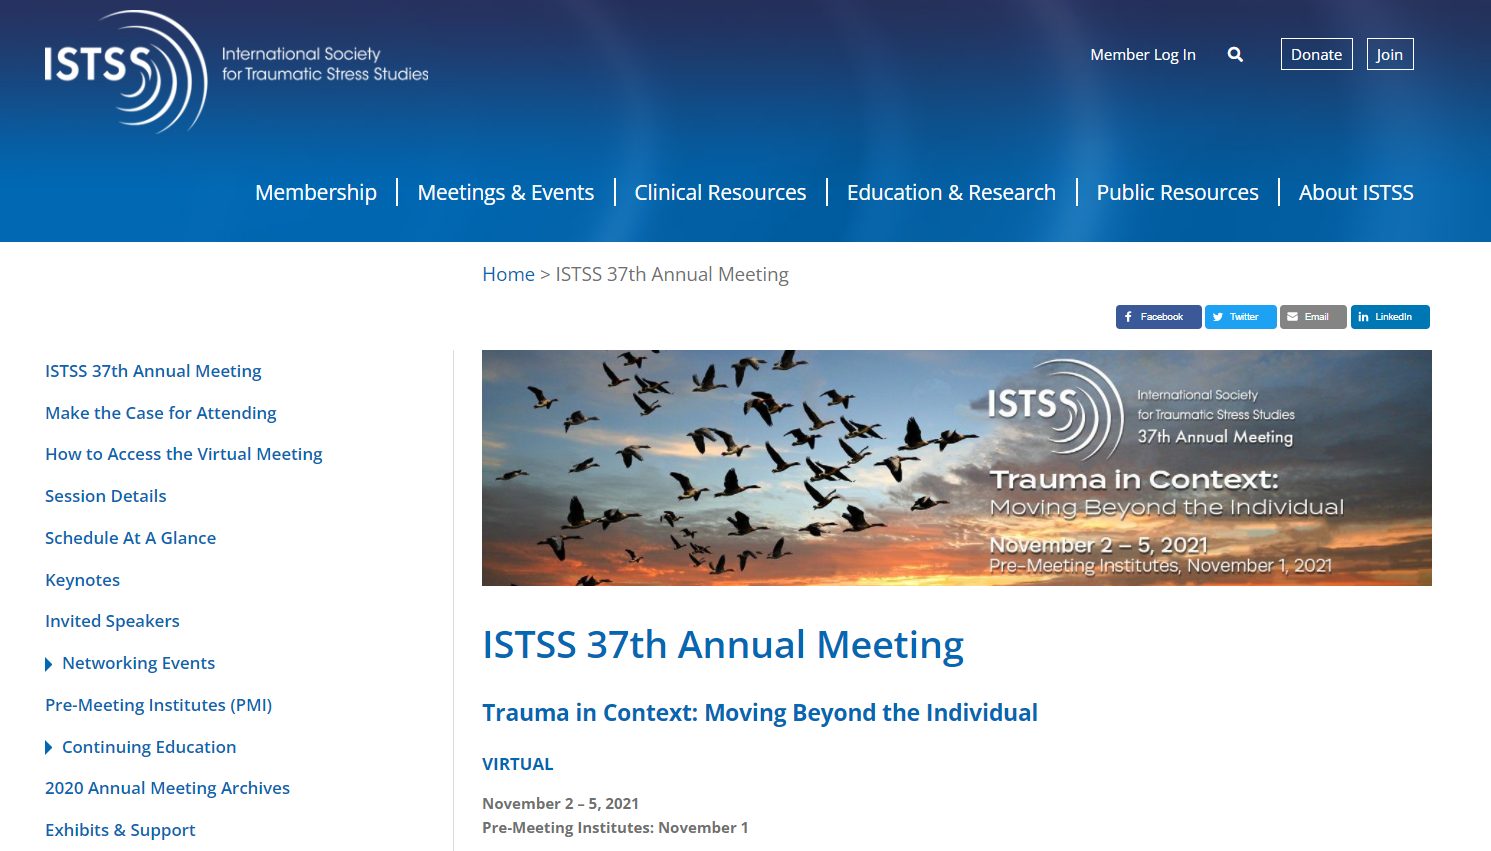Click the VIRTUAL label text

(517, 764)
